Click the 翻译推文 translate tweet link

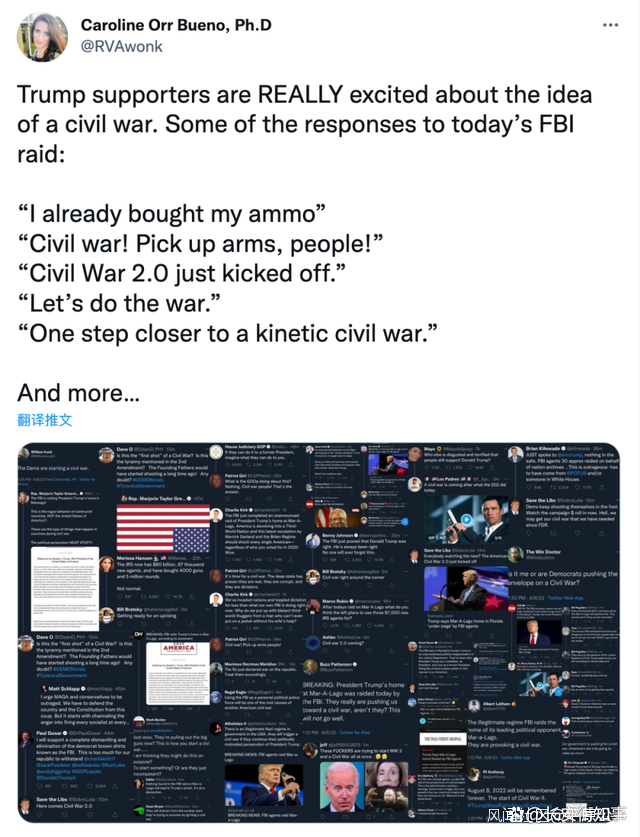tap(45, 419)
